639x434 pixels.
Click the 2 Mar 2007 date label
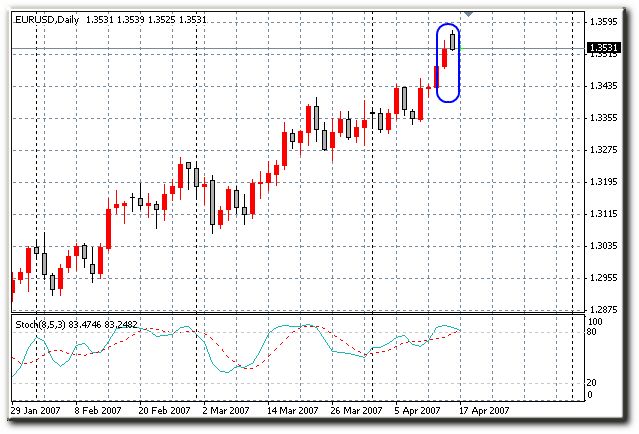tap(226, 410)
